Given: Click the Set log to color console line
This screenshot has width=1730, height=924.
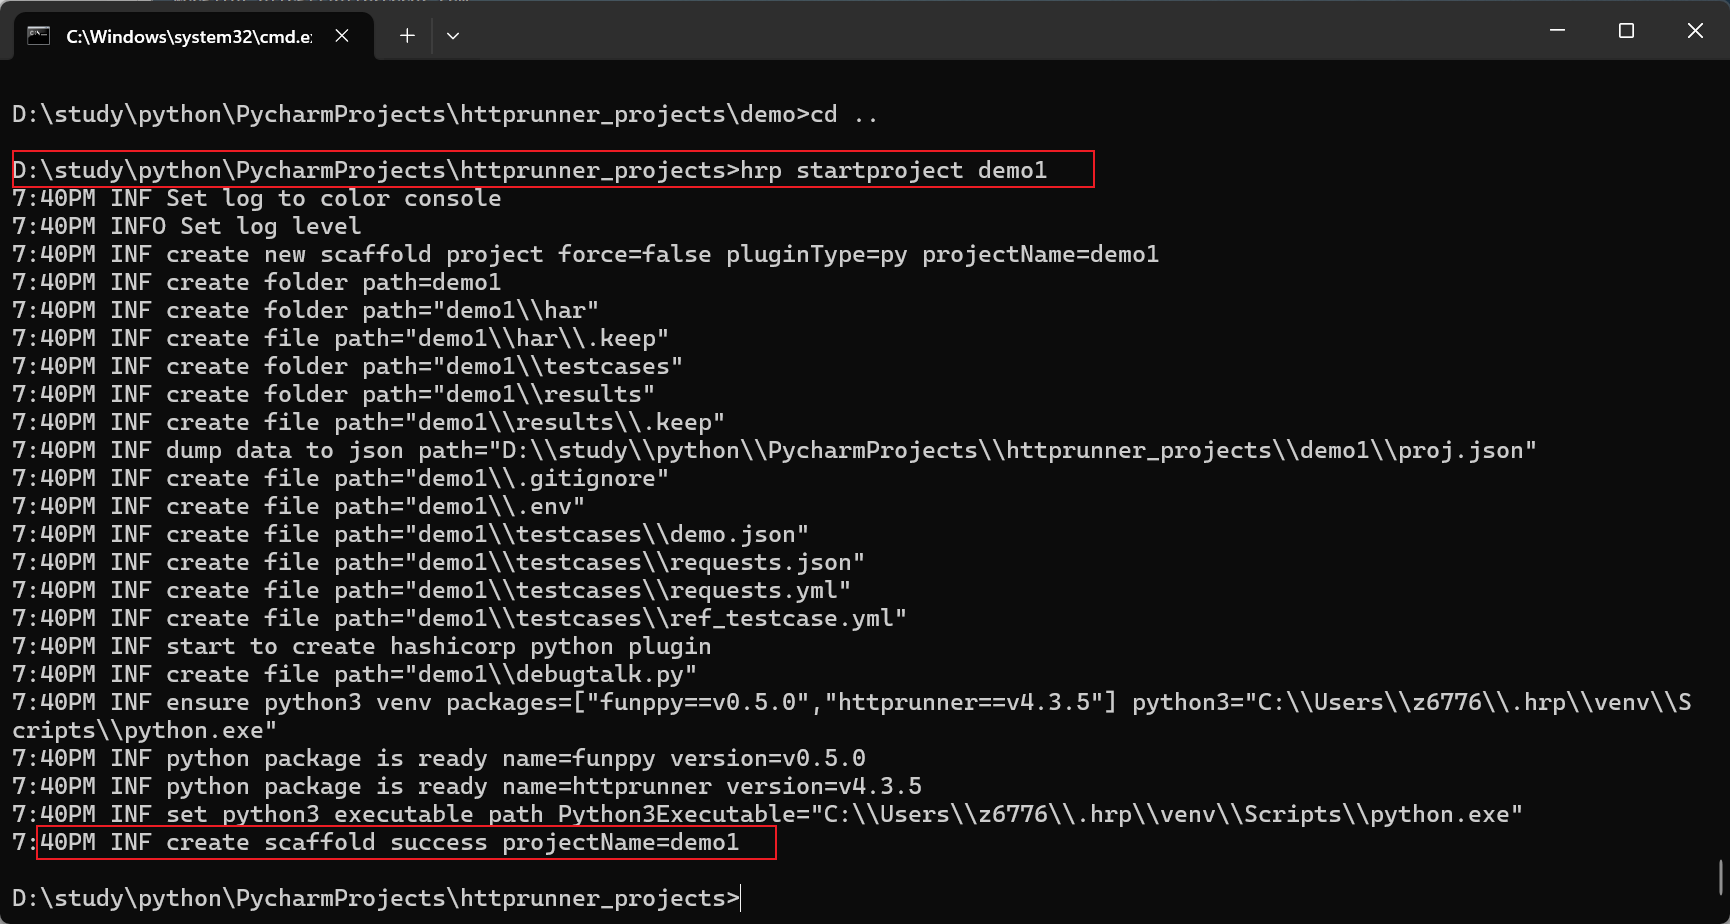Looking at the screenshot, I should pyautogui.click(x=257, y=197).
